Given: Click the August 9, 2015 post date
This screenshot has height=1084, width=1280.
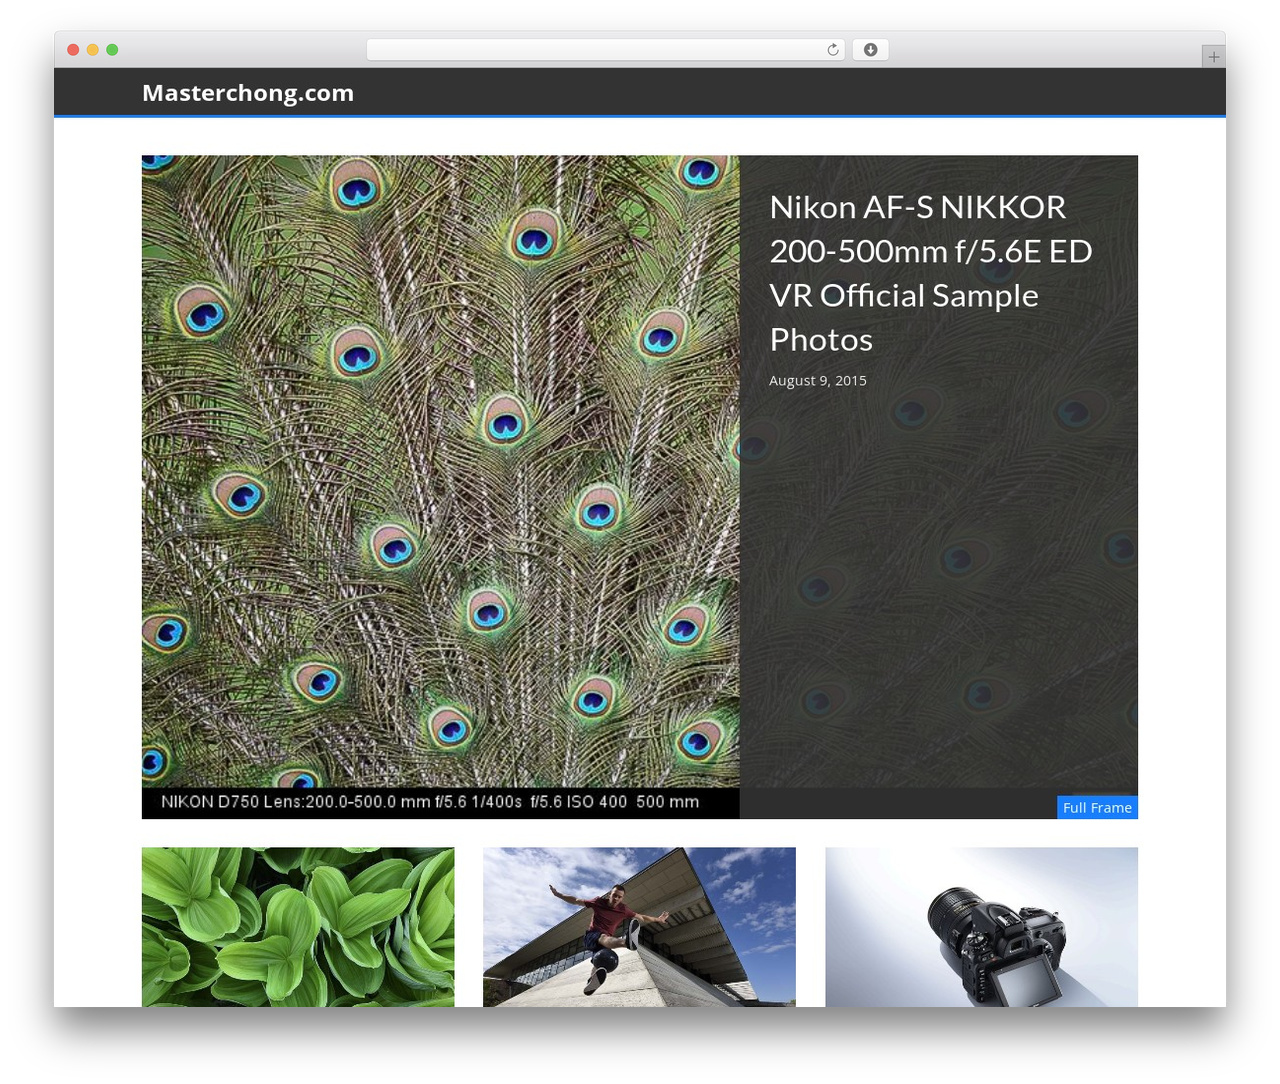Looking at the screenshot, I should tap(817, 380).
